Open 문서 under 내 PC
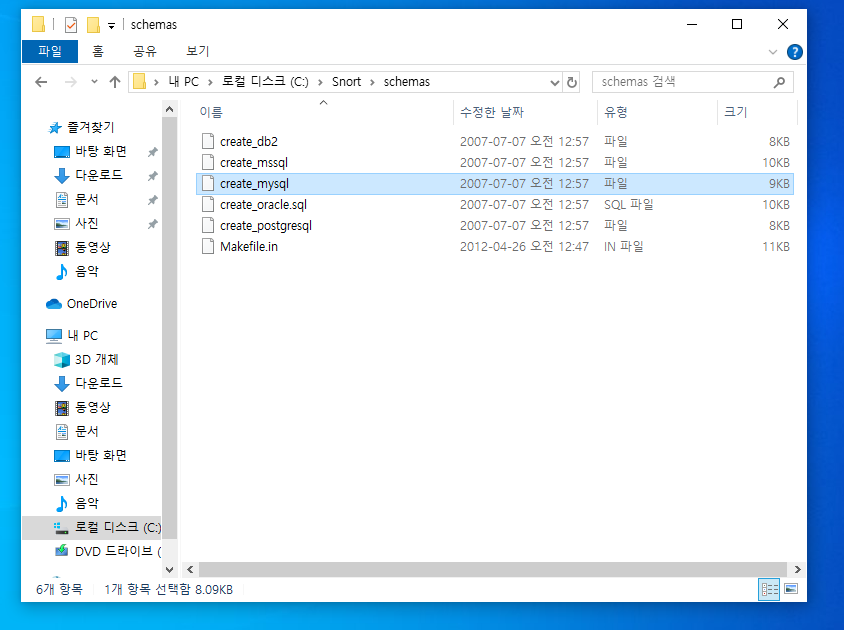The image size is (844, 630). 86,431
